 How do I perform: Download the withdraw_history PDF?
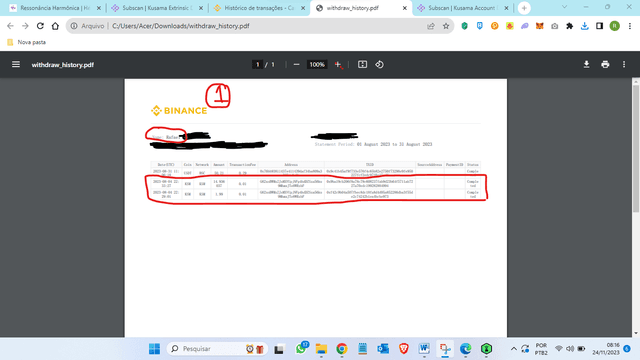point(587,64)
